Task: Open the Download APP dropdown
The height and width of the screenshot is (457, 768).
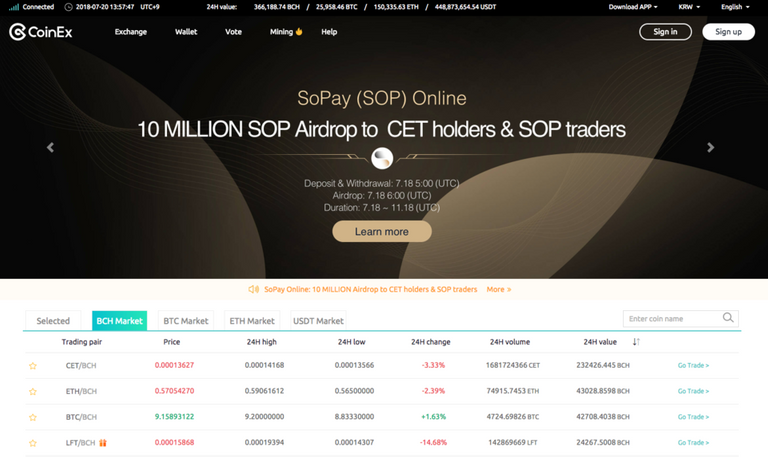Action: click(x=633, y=7)
